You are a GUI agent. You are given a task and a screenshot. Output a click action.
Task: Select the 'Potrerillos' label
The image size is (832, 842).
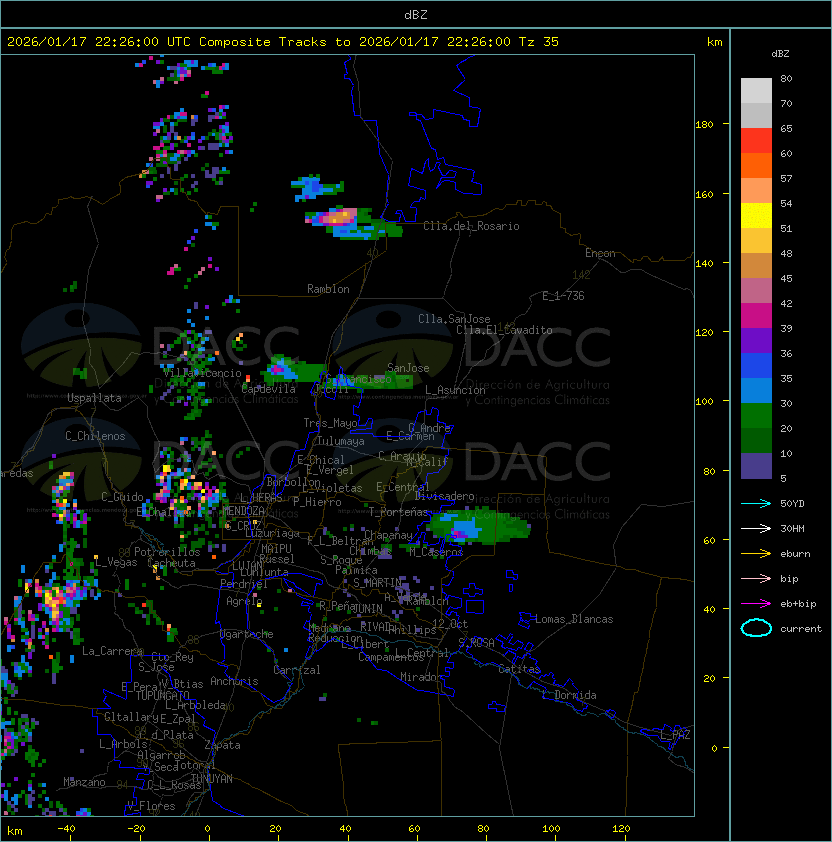click(x=167, y=552)
